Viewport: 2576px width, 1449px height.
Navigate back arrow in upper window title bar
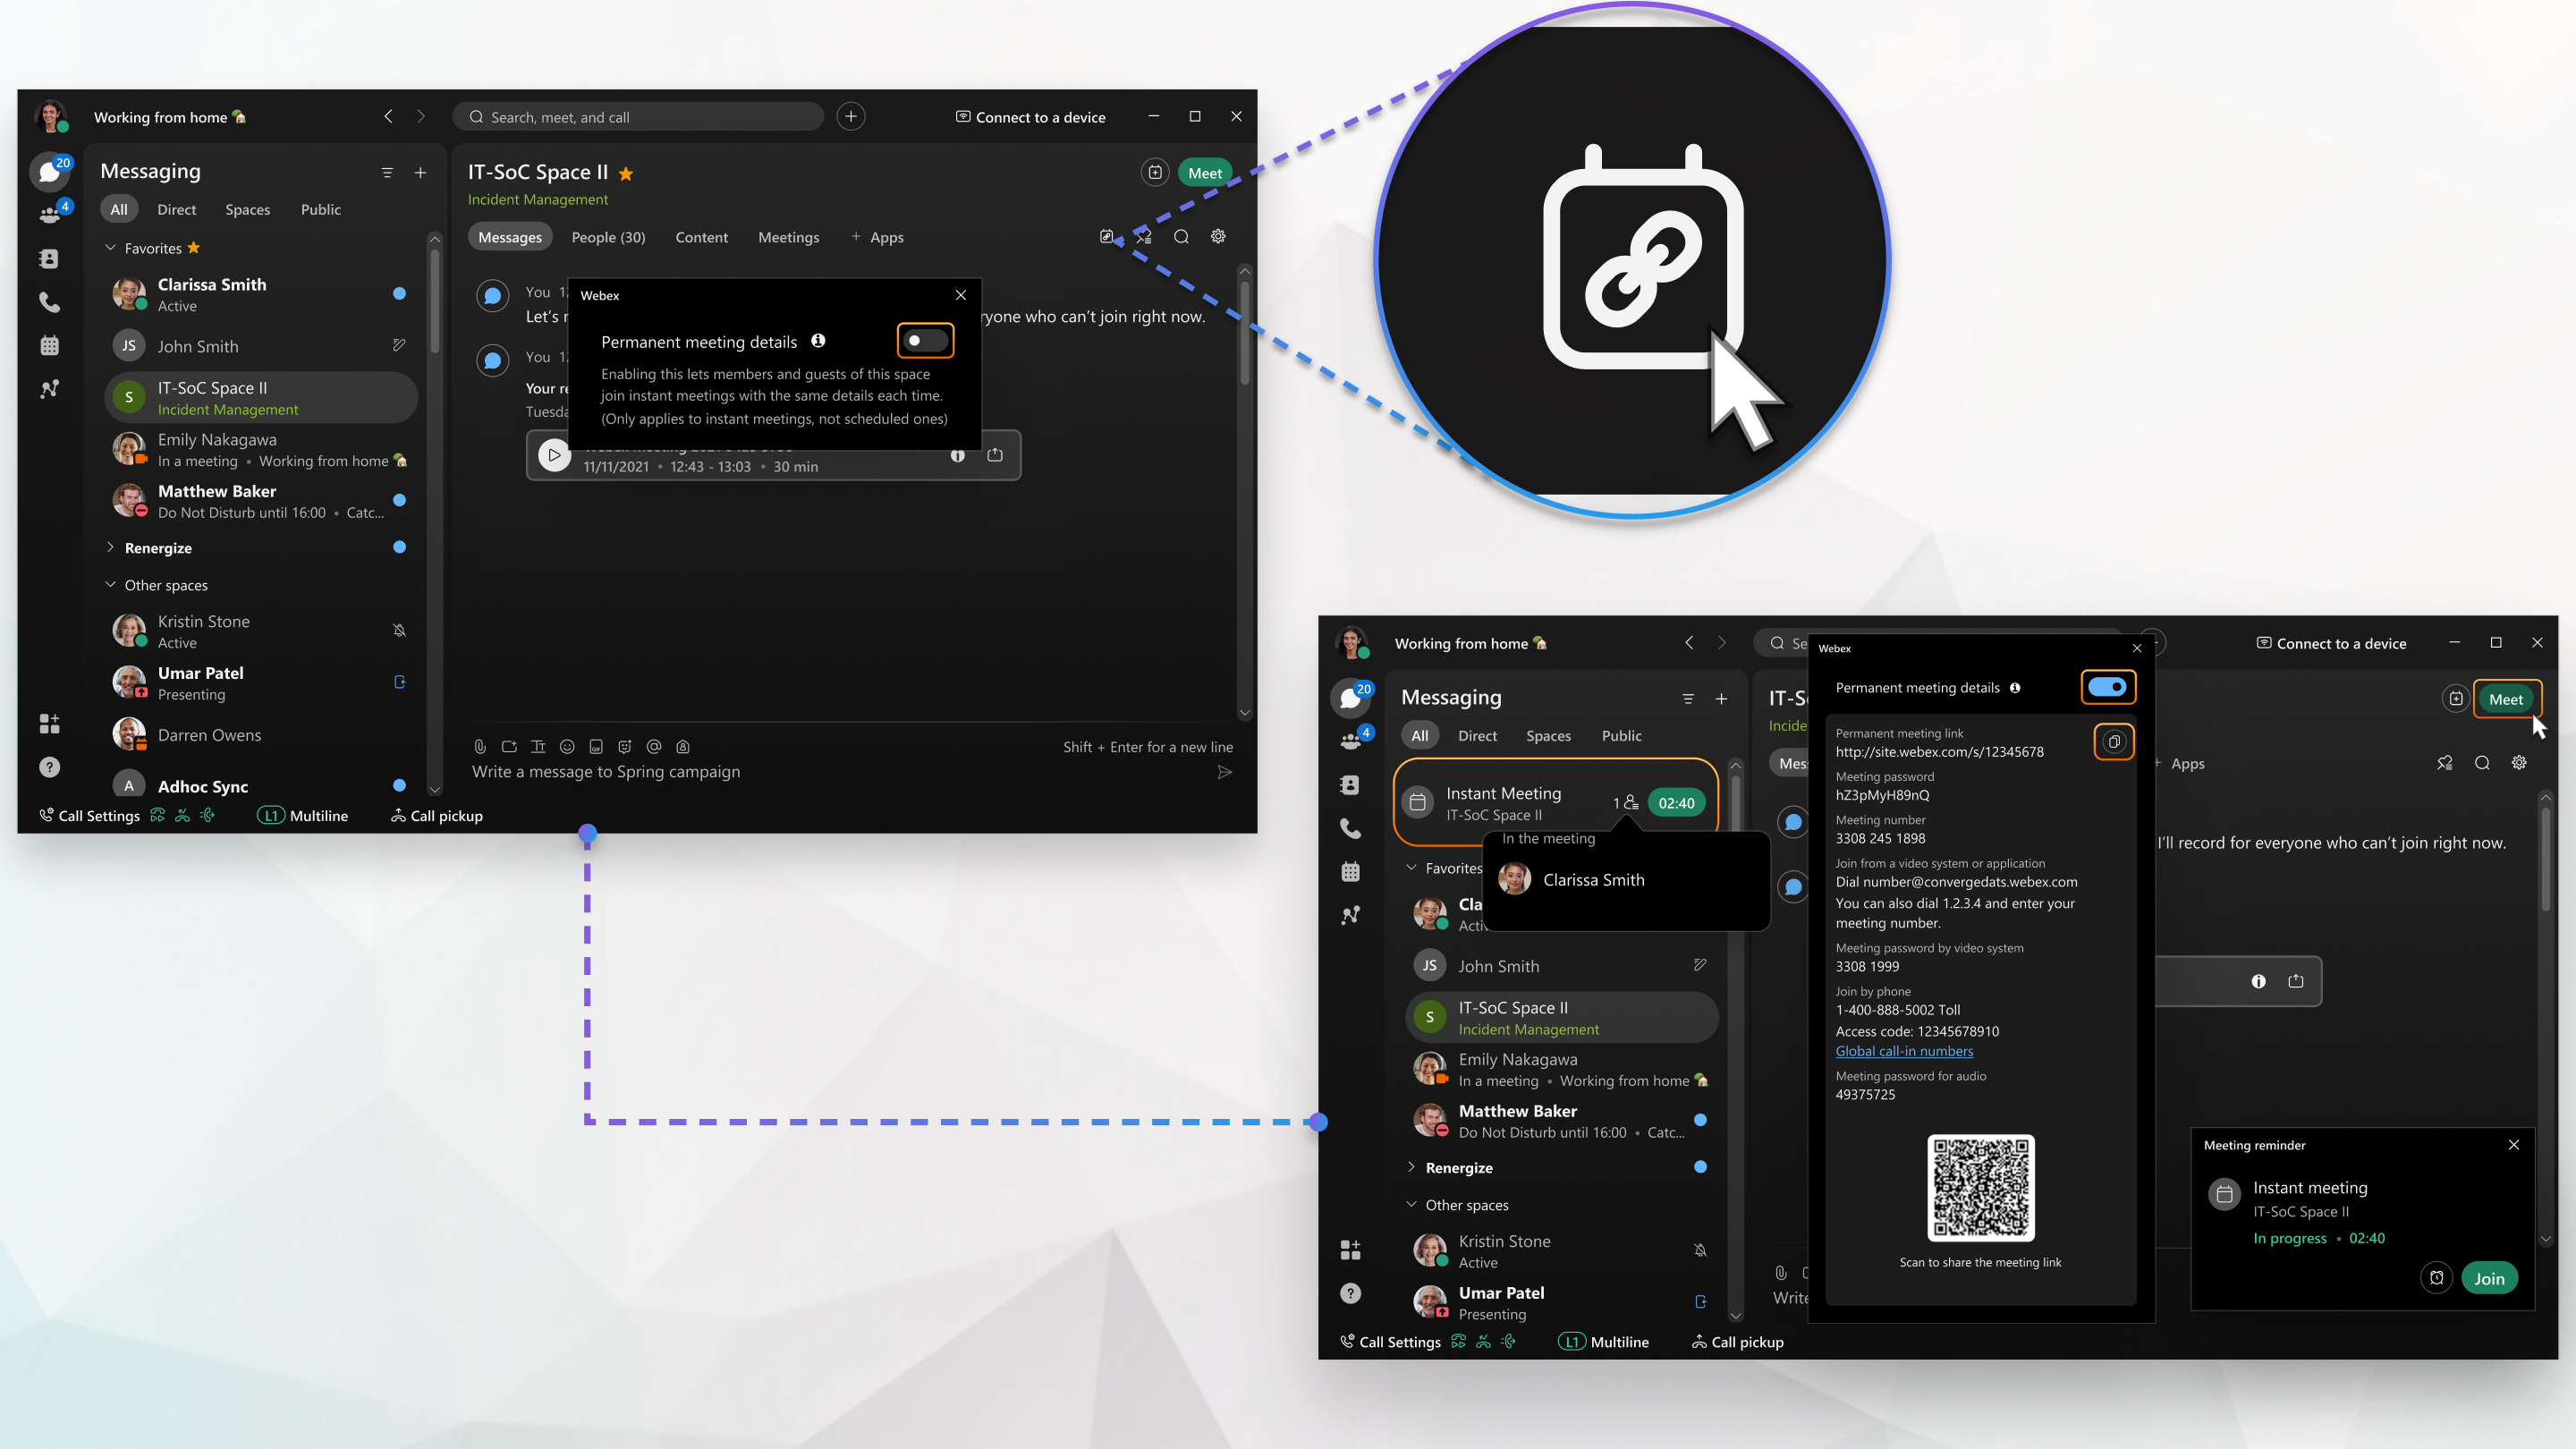tap(388, 117)
